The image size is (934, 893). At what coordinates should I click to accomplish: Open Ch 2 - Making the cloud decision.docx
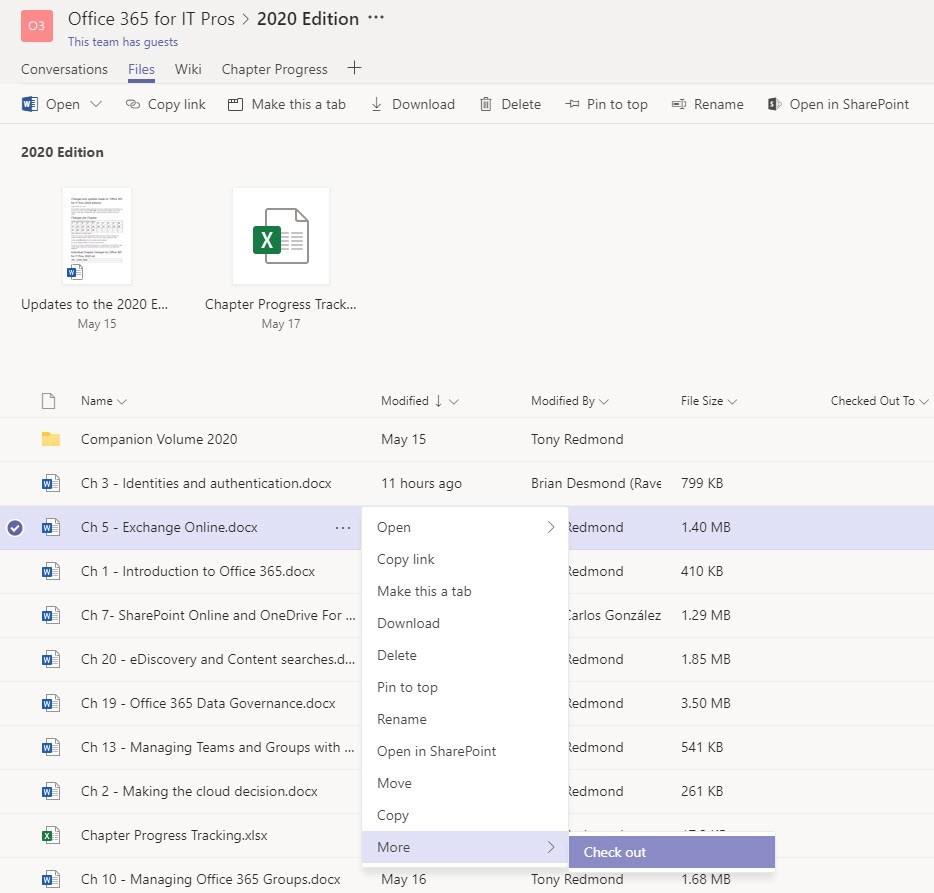[199, 791]
